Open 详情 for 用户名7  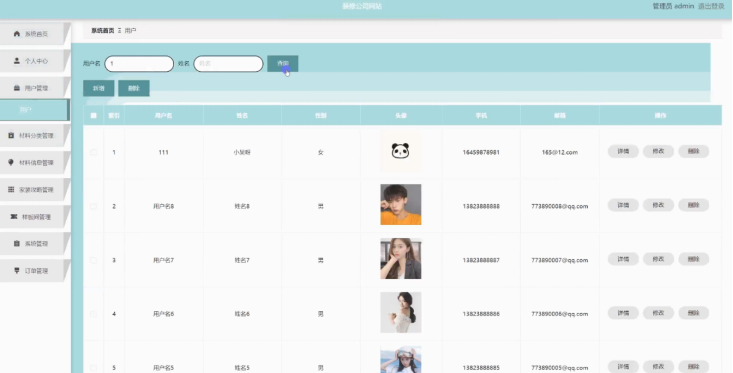click(x=623, y=259)
